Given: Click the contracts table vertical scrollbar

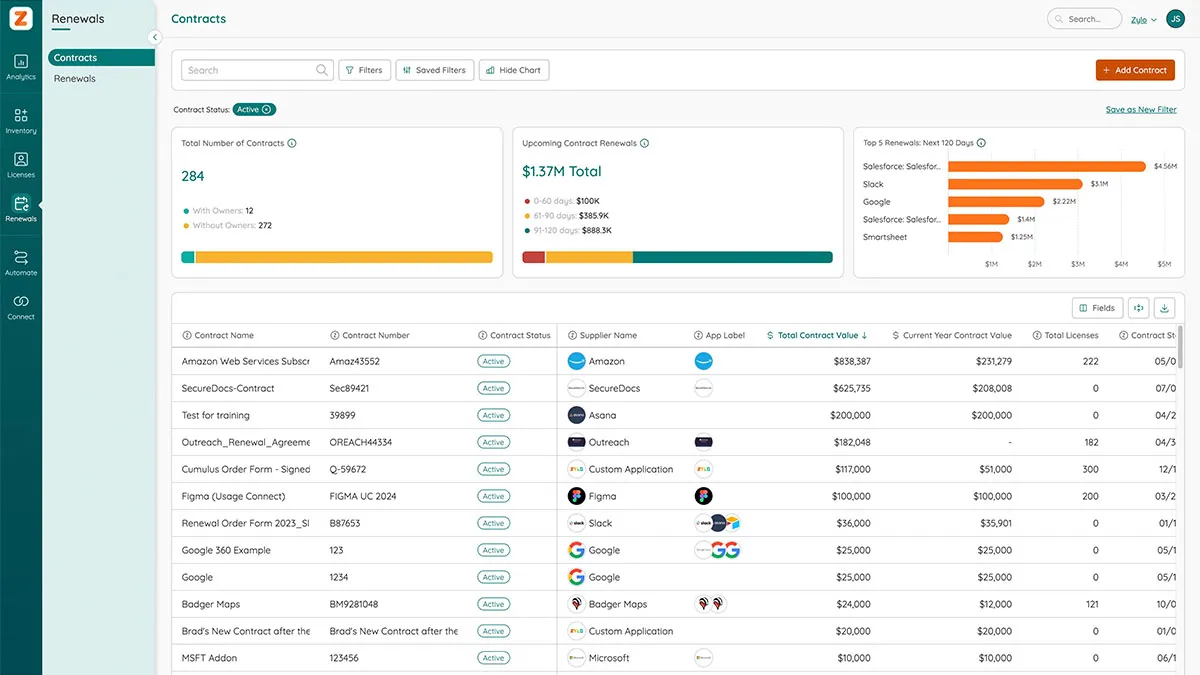Looking at the screenshot, I should coord(1180,345).
